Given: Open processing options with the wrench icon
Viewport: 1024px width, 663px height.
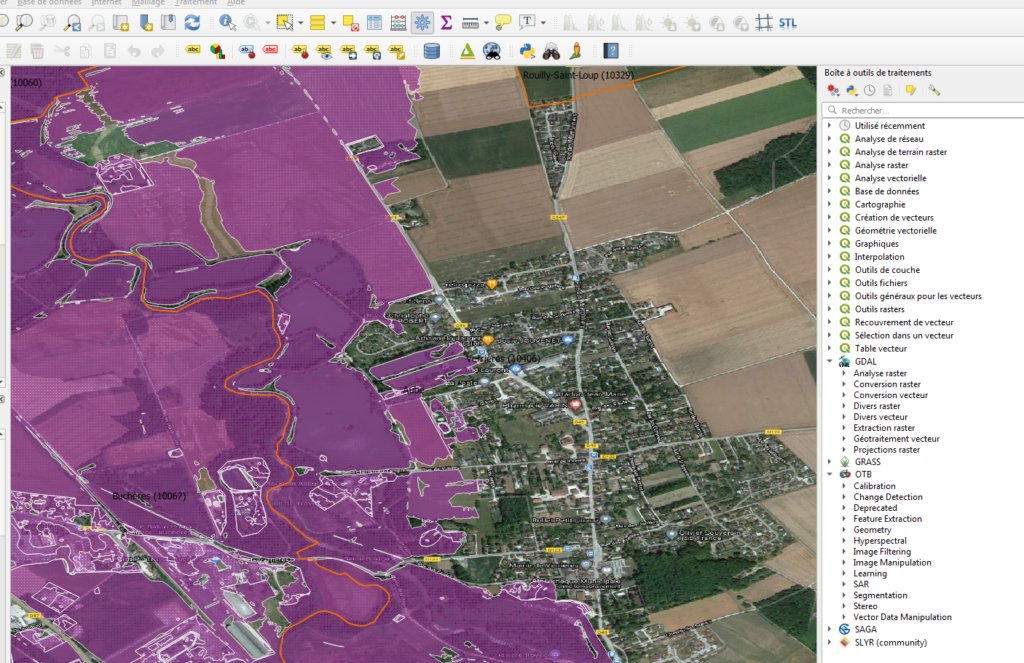Looking at the screenshot, I should click(935, 90).
